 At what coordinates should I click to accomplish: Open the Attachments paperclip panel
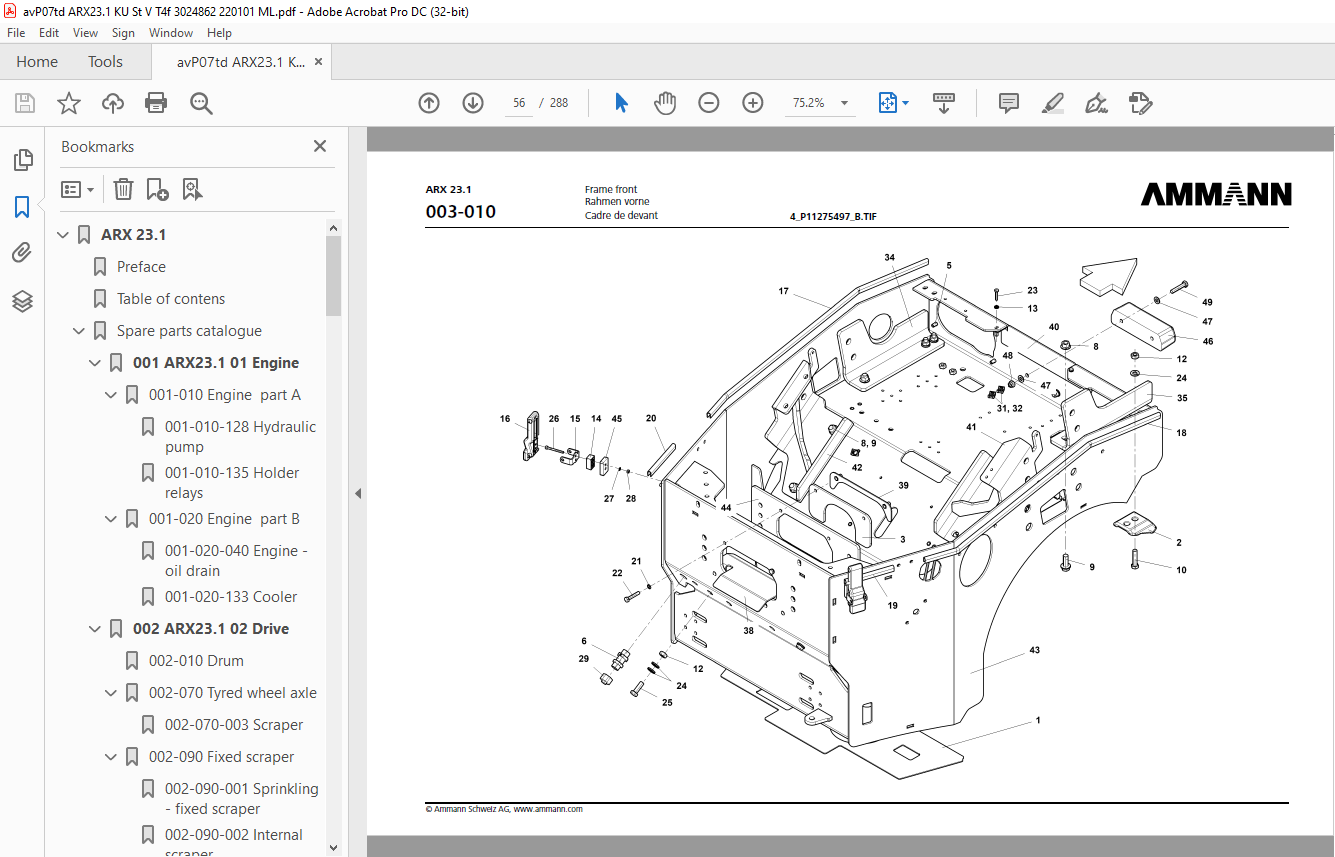click(x=22, y=253)
